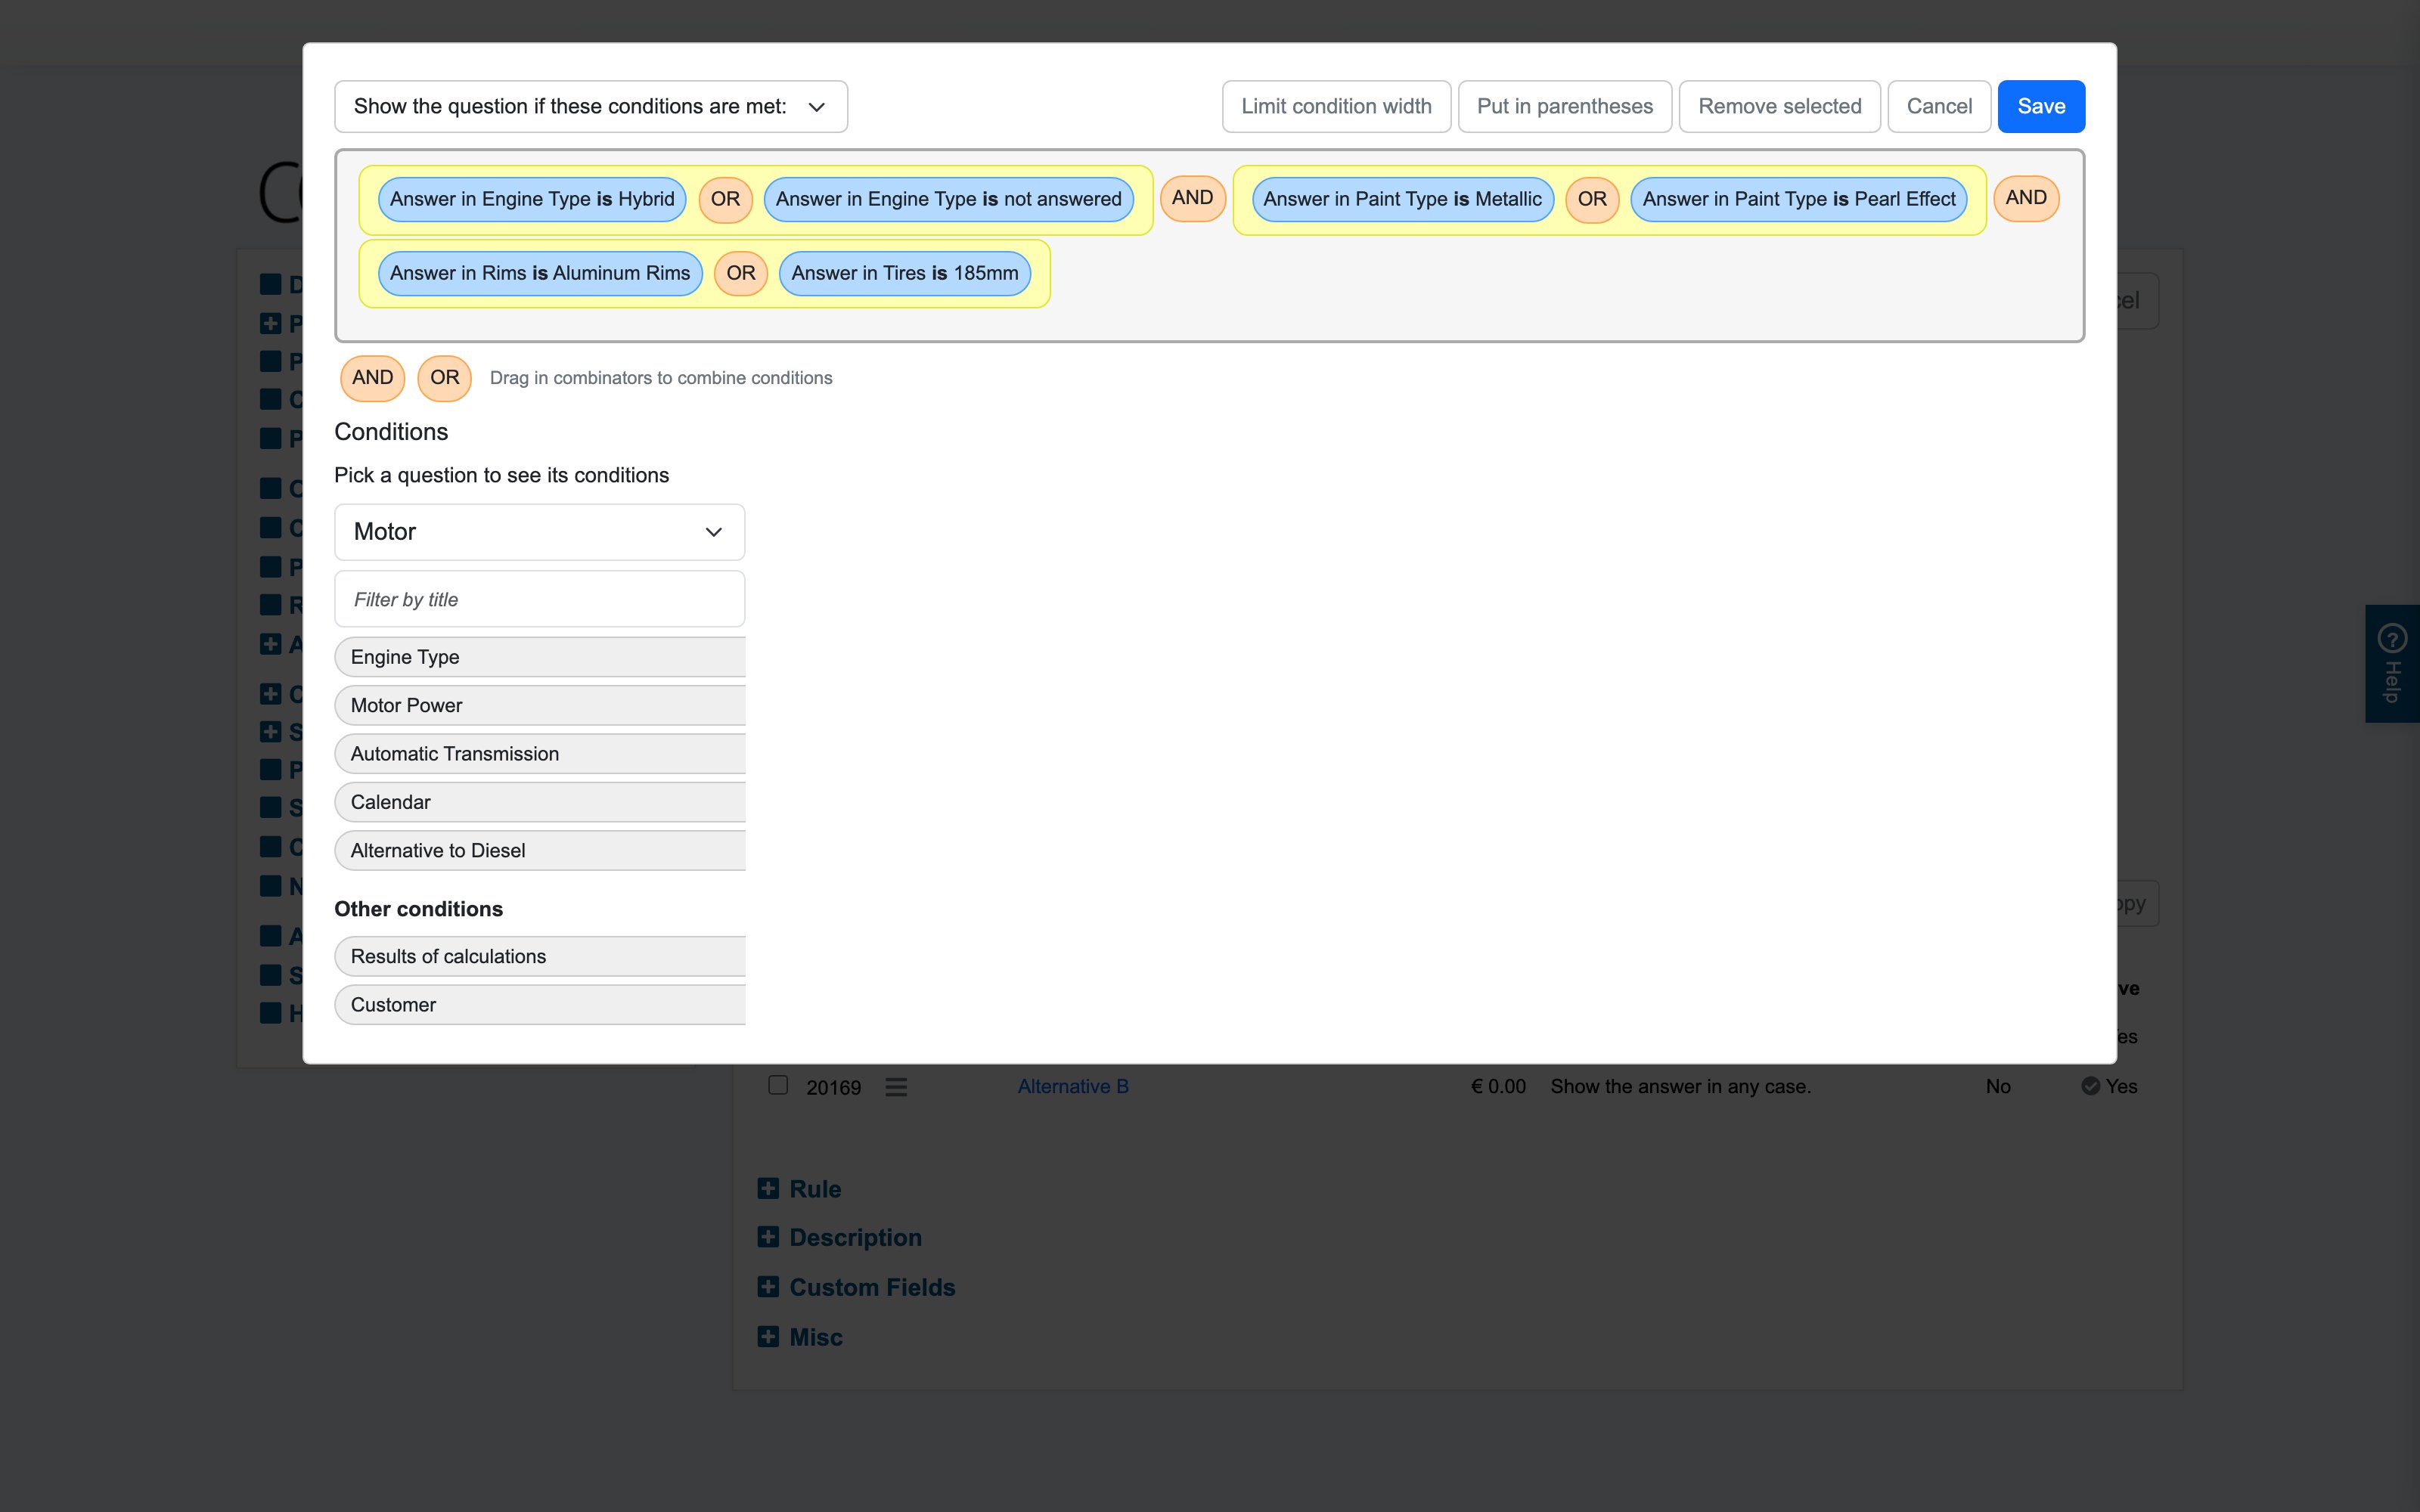
Task: Expand the Misc section
Action: 768,1337
